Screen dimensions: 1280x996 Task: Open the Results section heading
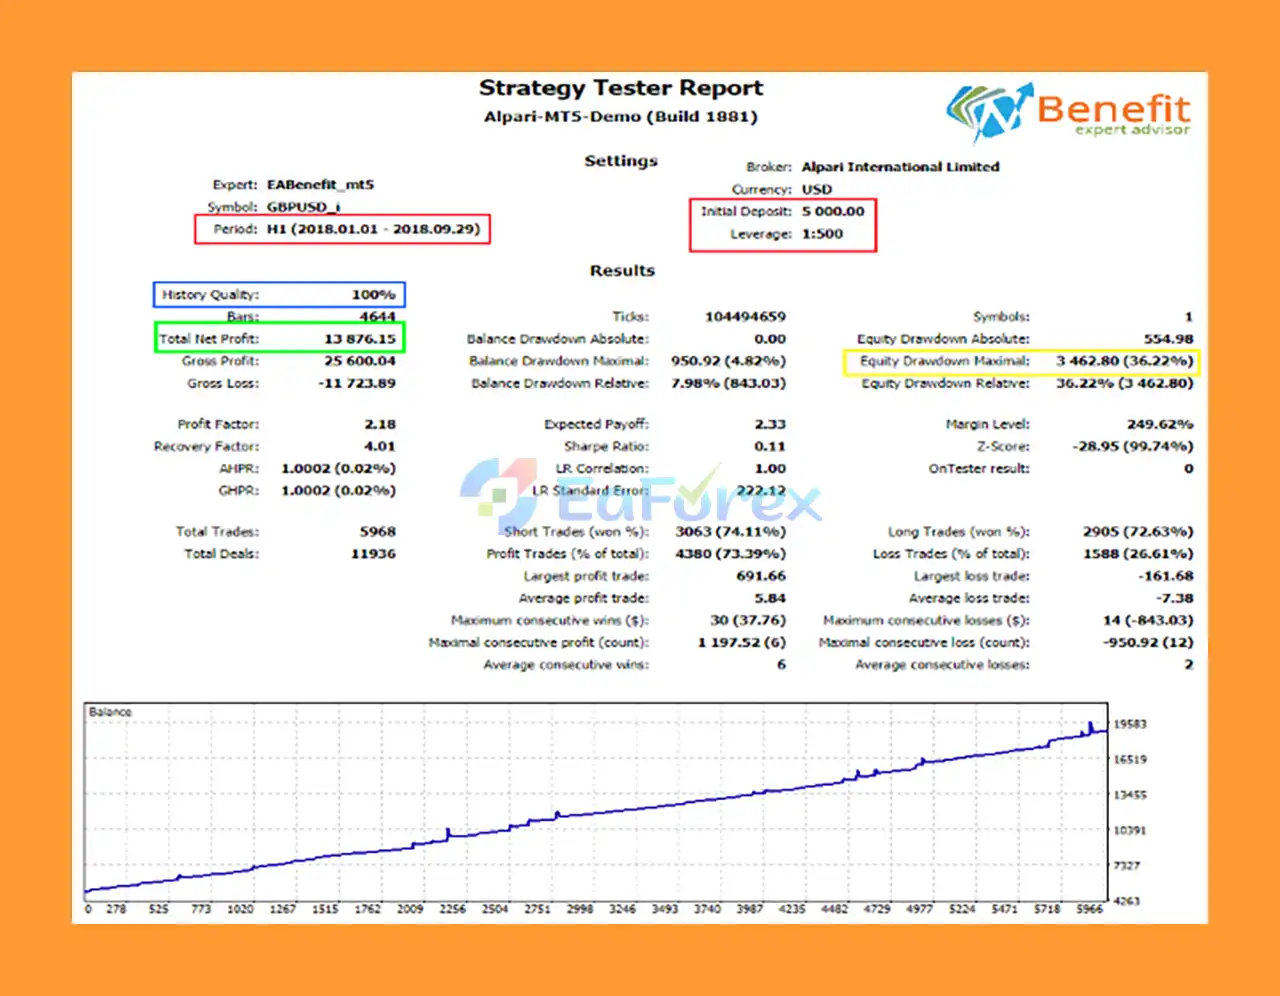(x=622, y=271)
